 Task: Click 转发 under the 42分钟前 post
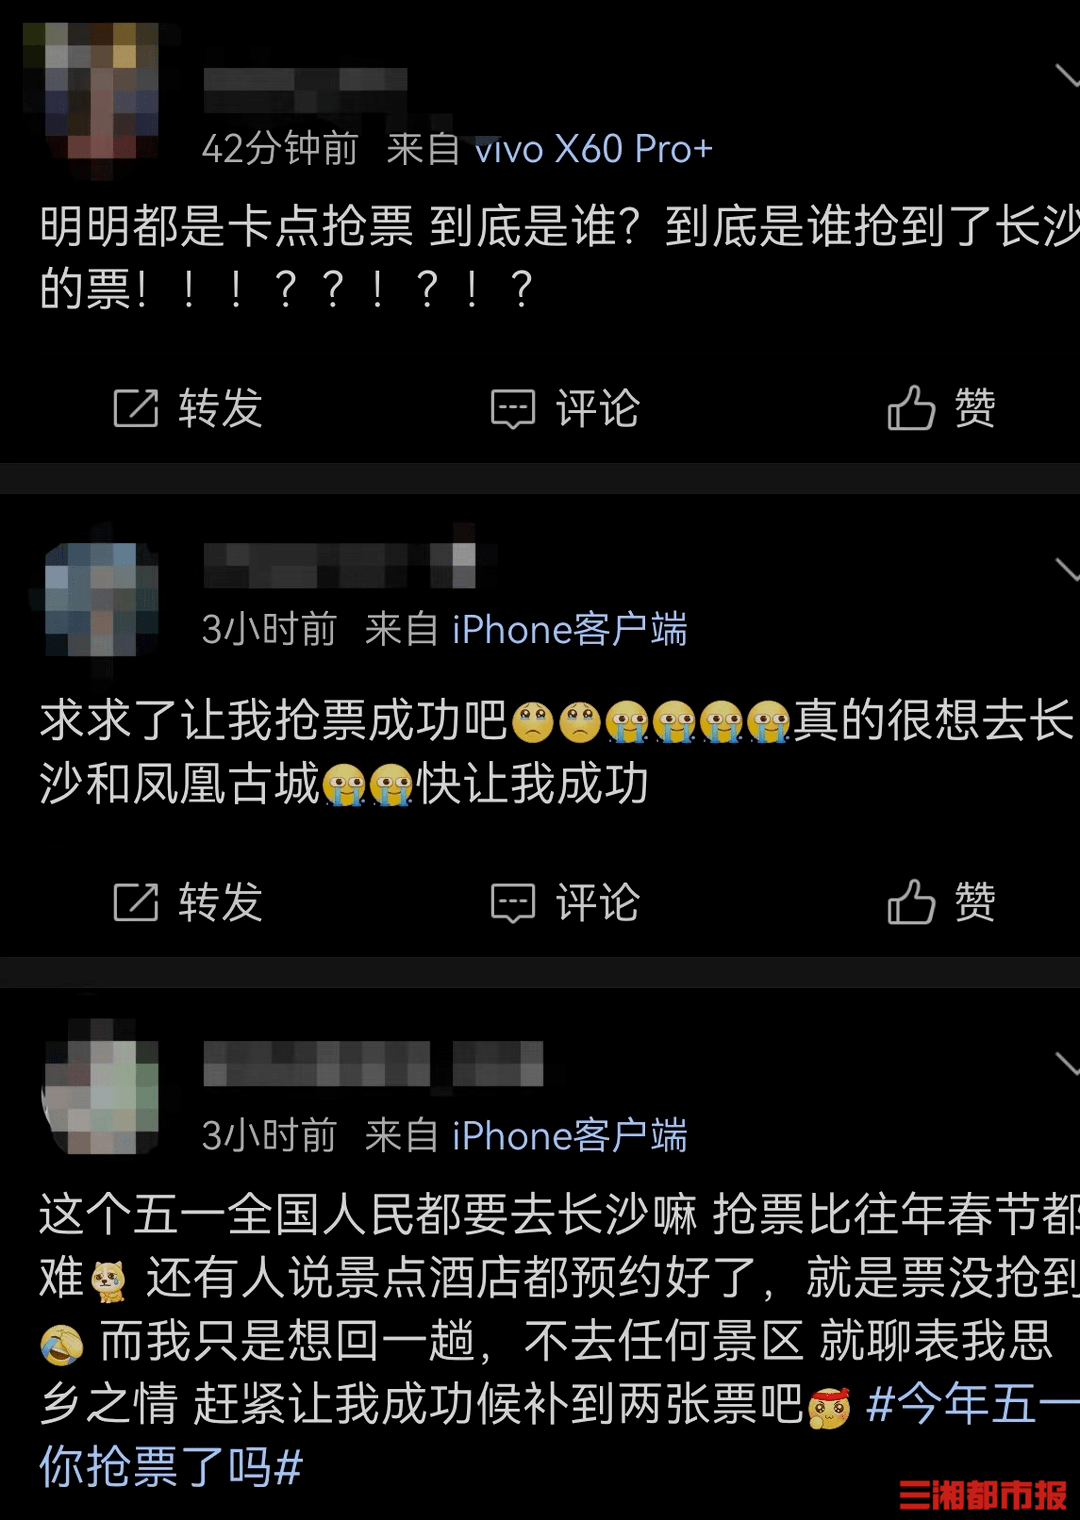(187, 408)
